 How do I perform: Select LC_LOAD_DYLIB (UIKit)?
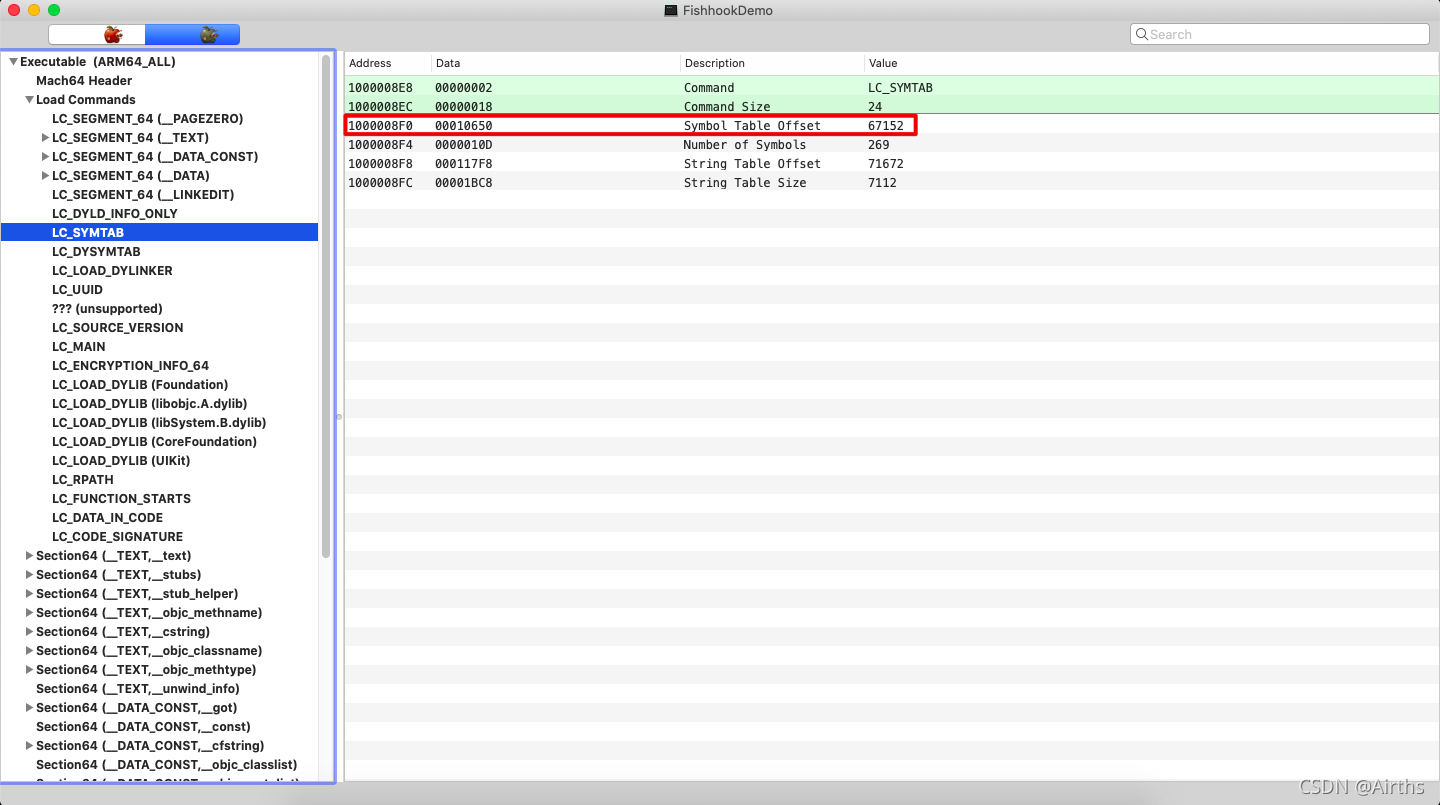[121, 461]
